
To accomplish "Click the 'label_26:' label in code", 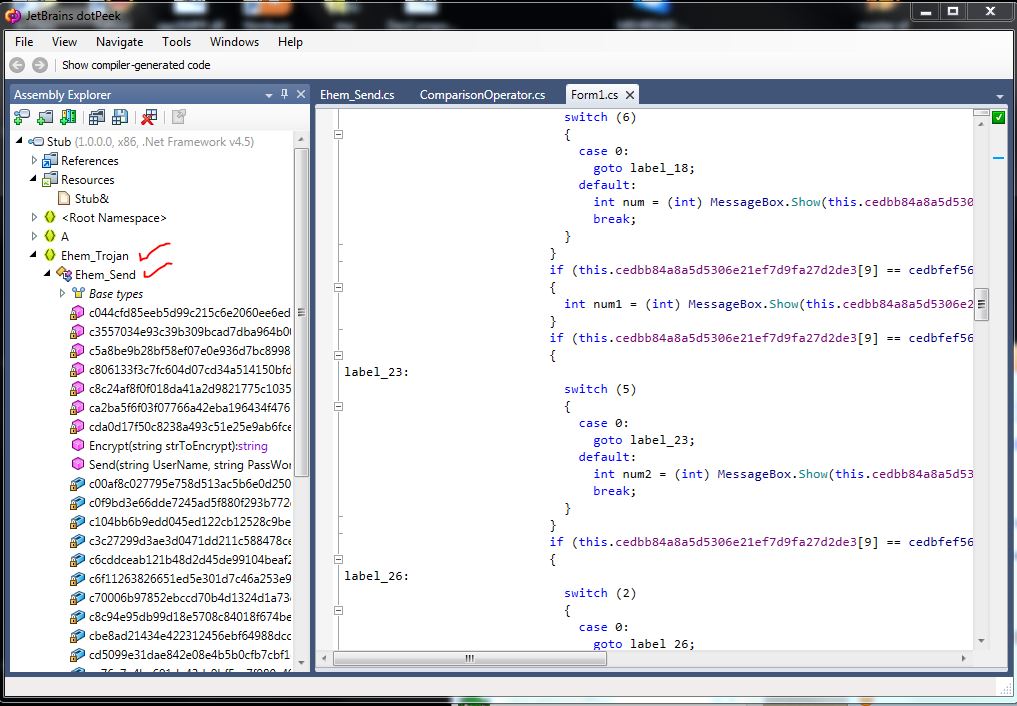I will (376, 576).
